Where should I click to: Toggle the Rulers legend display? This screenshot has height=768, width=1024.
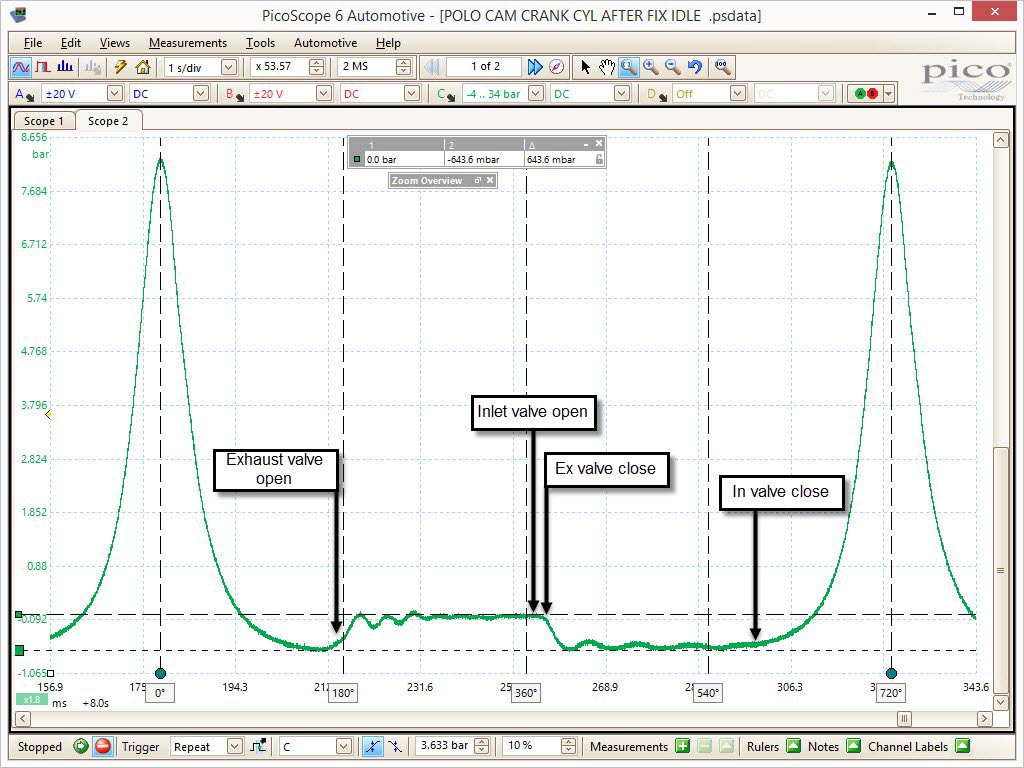(793, 746)
